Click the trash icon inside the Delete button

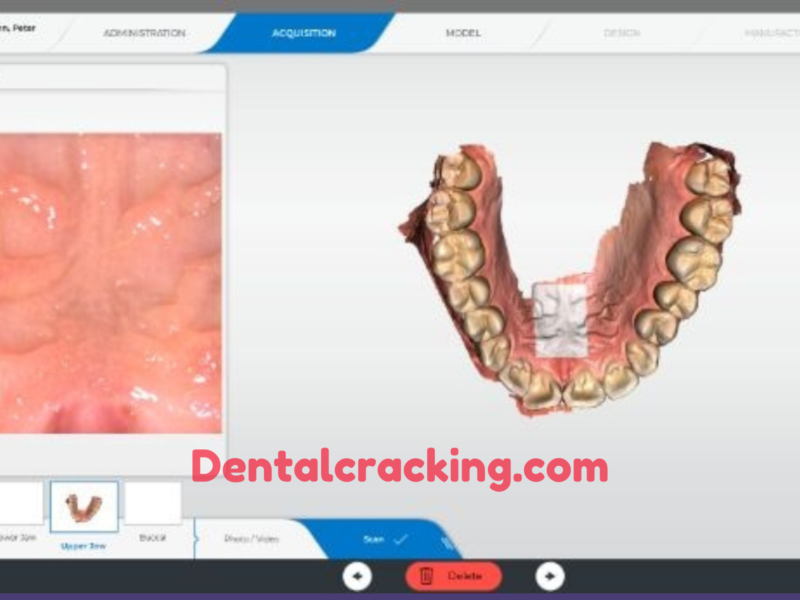[x=427, y=576]
